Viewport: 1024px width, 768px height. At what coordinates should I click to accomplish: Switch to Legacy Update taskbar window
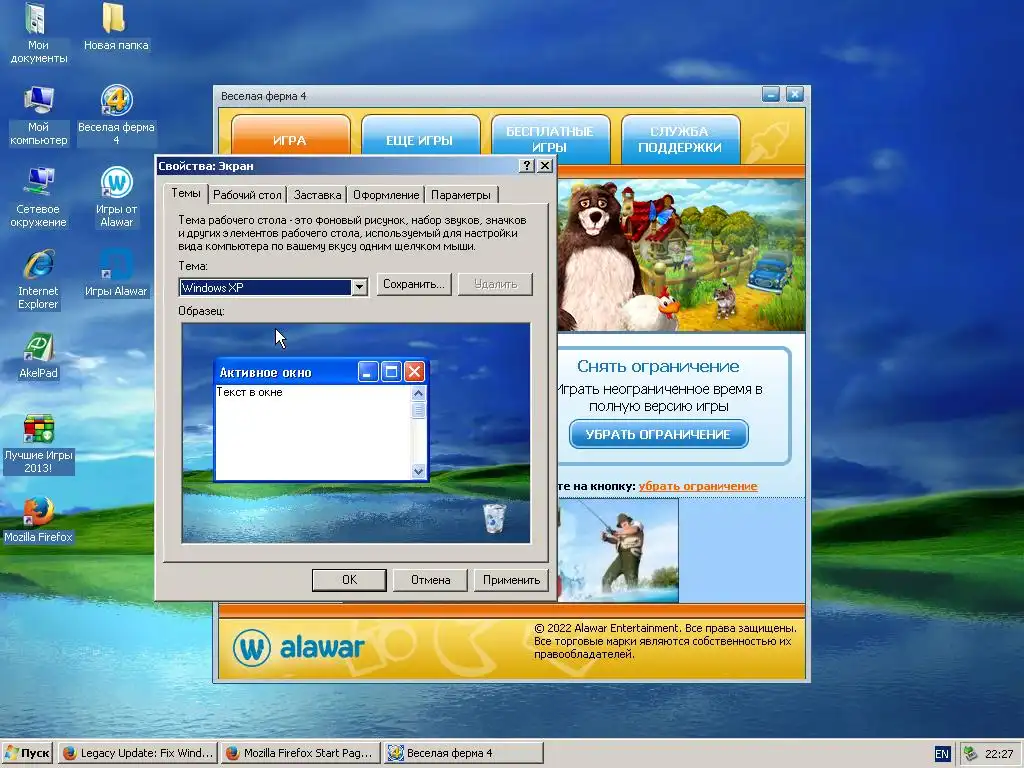pyautogui.click(x=137, y=753)
